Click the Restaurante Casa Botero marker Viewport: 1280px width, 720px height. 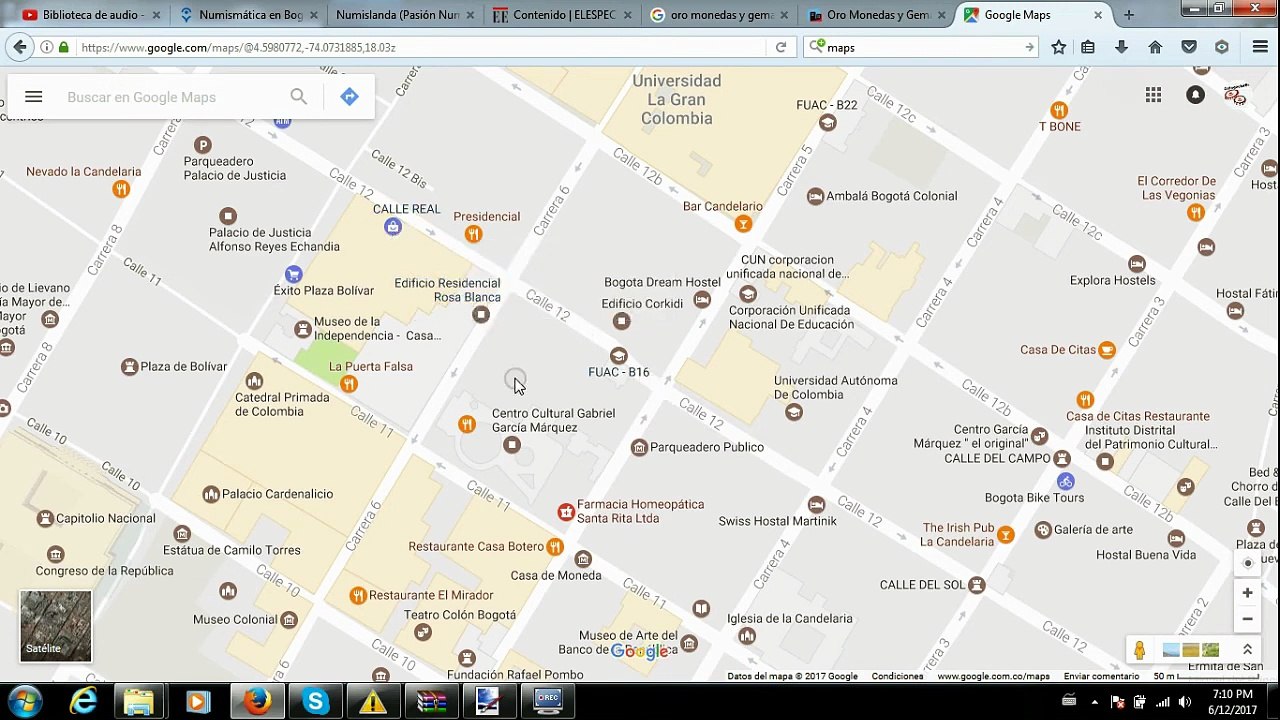point(554,546)
